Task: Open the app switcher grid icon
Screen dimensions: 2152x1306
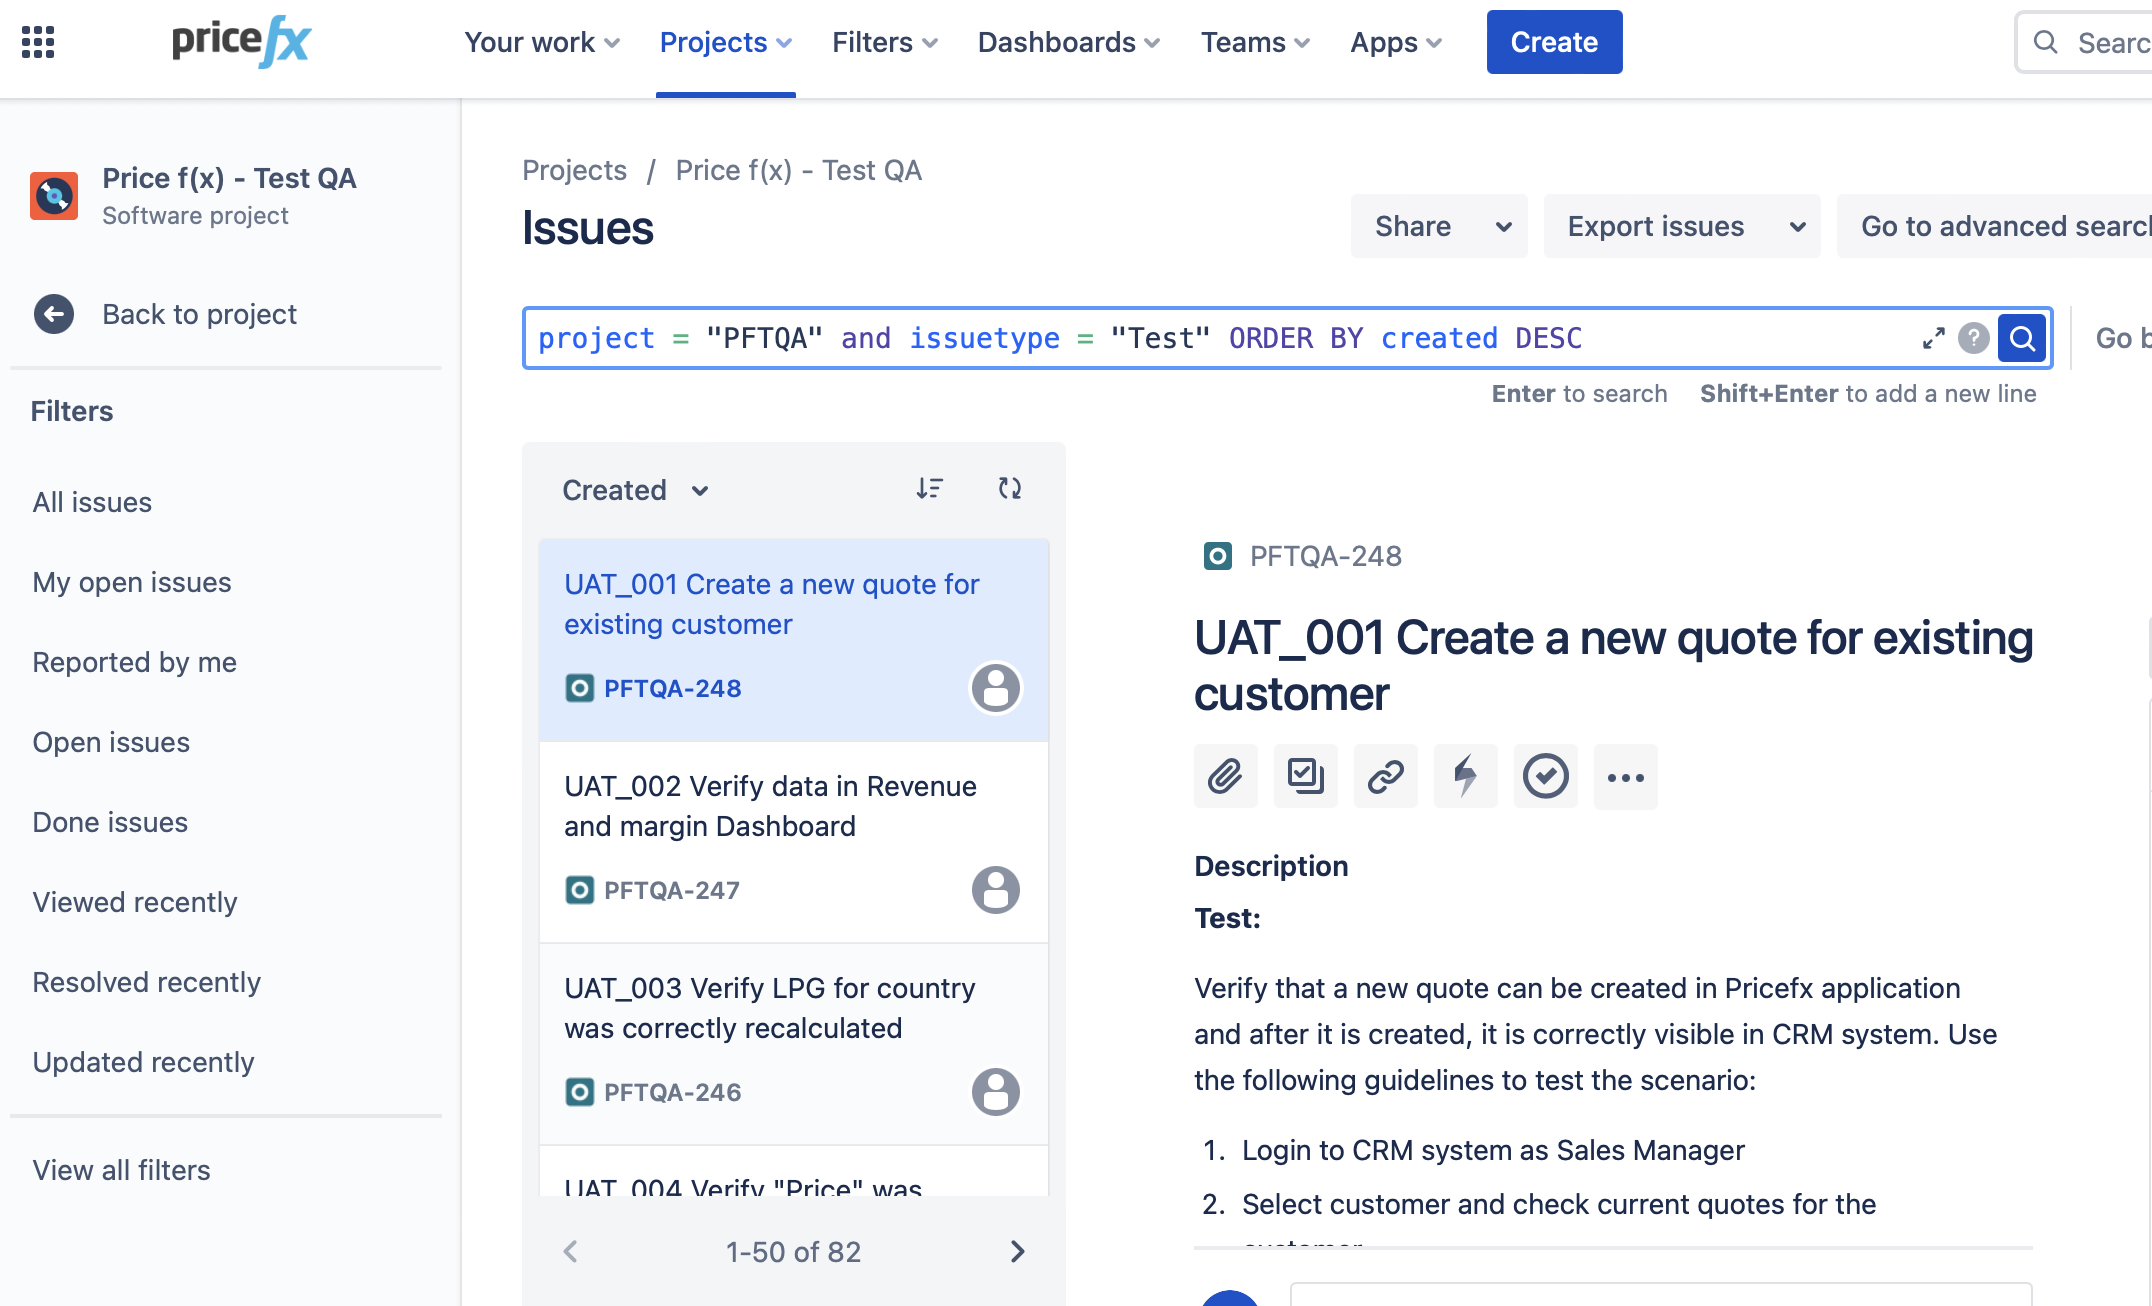Action: pos(38,42)
